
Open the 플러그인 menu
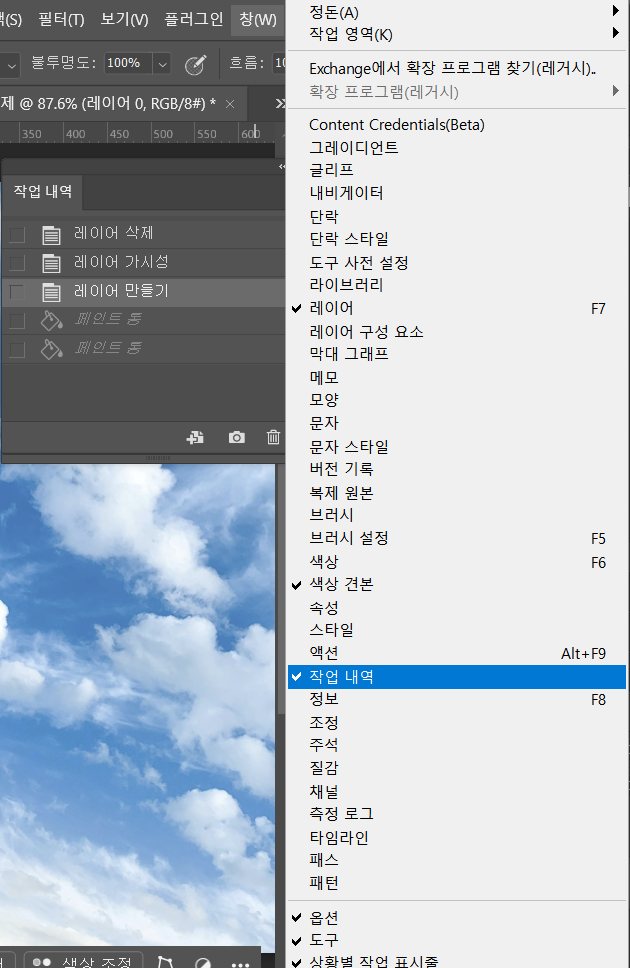pyautogui.click(x=193, y=19)
